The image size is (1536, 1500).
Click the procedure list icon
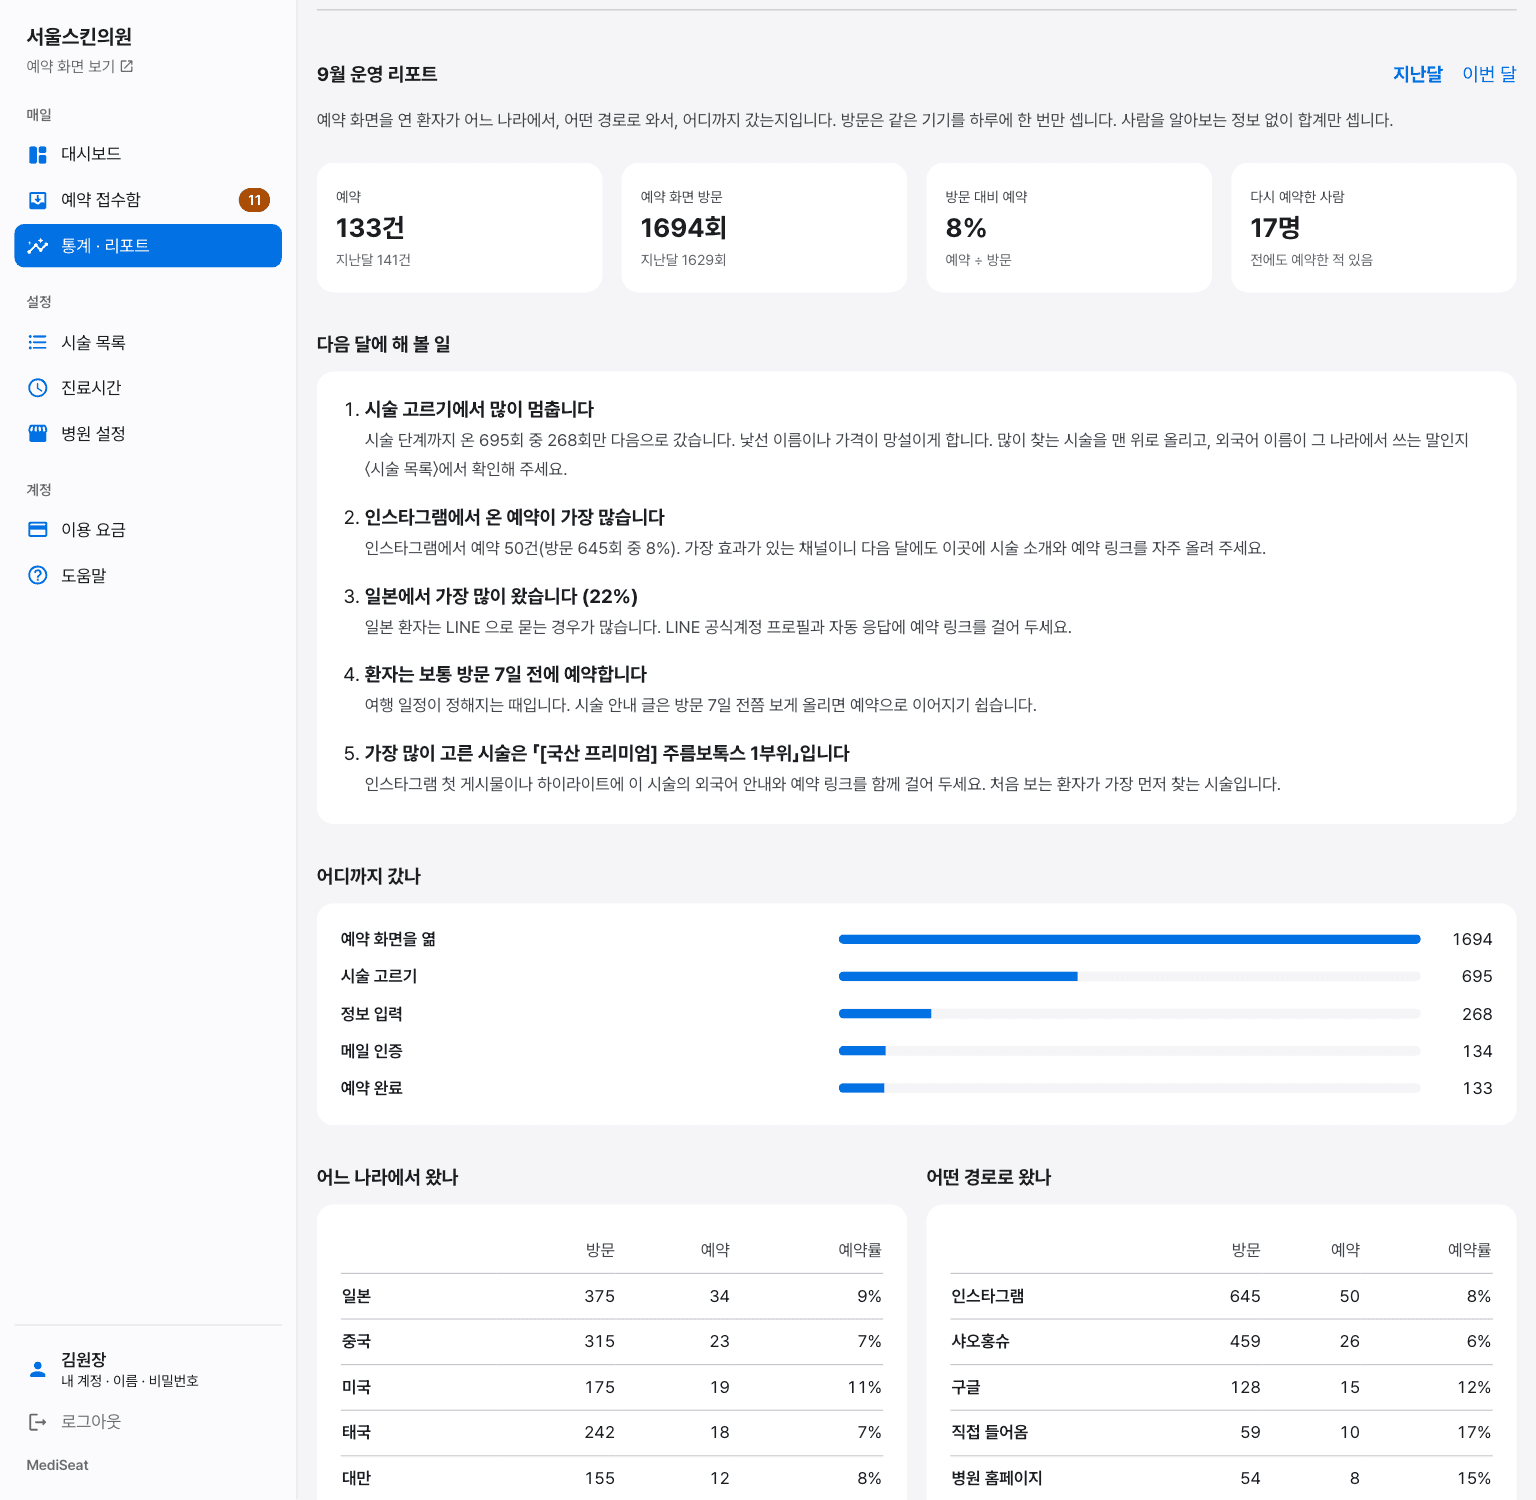38,342
